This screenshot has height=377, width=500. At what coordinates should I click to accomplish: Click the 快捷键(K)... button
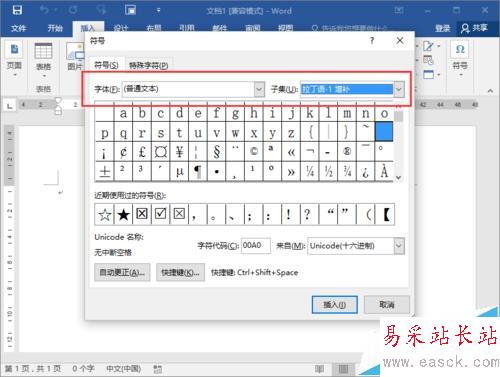coord(180,272)
